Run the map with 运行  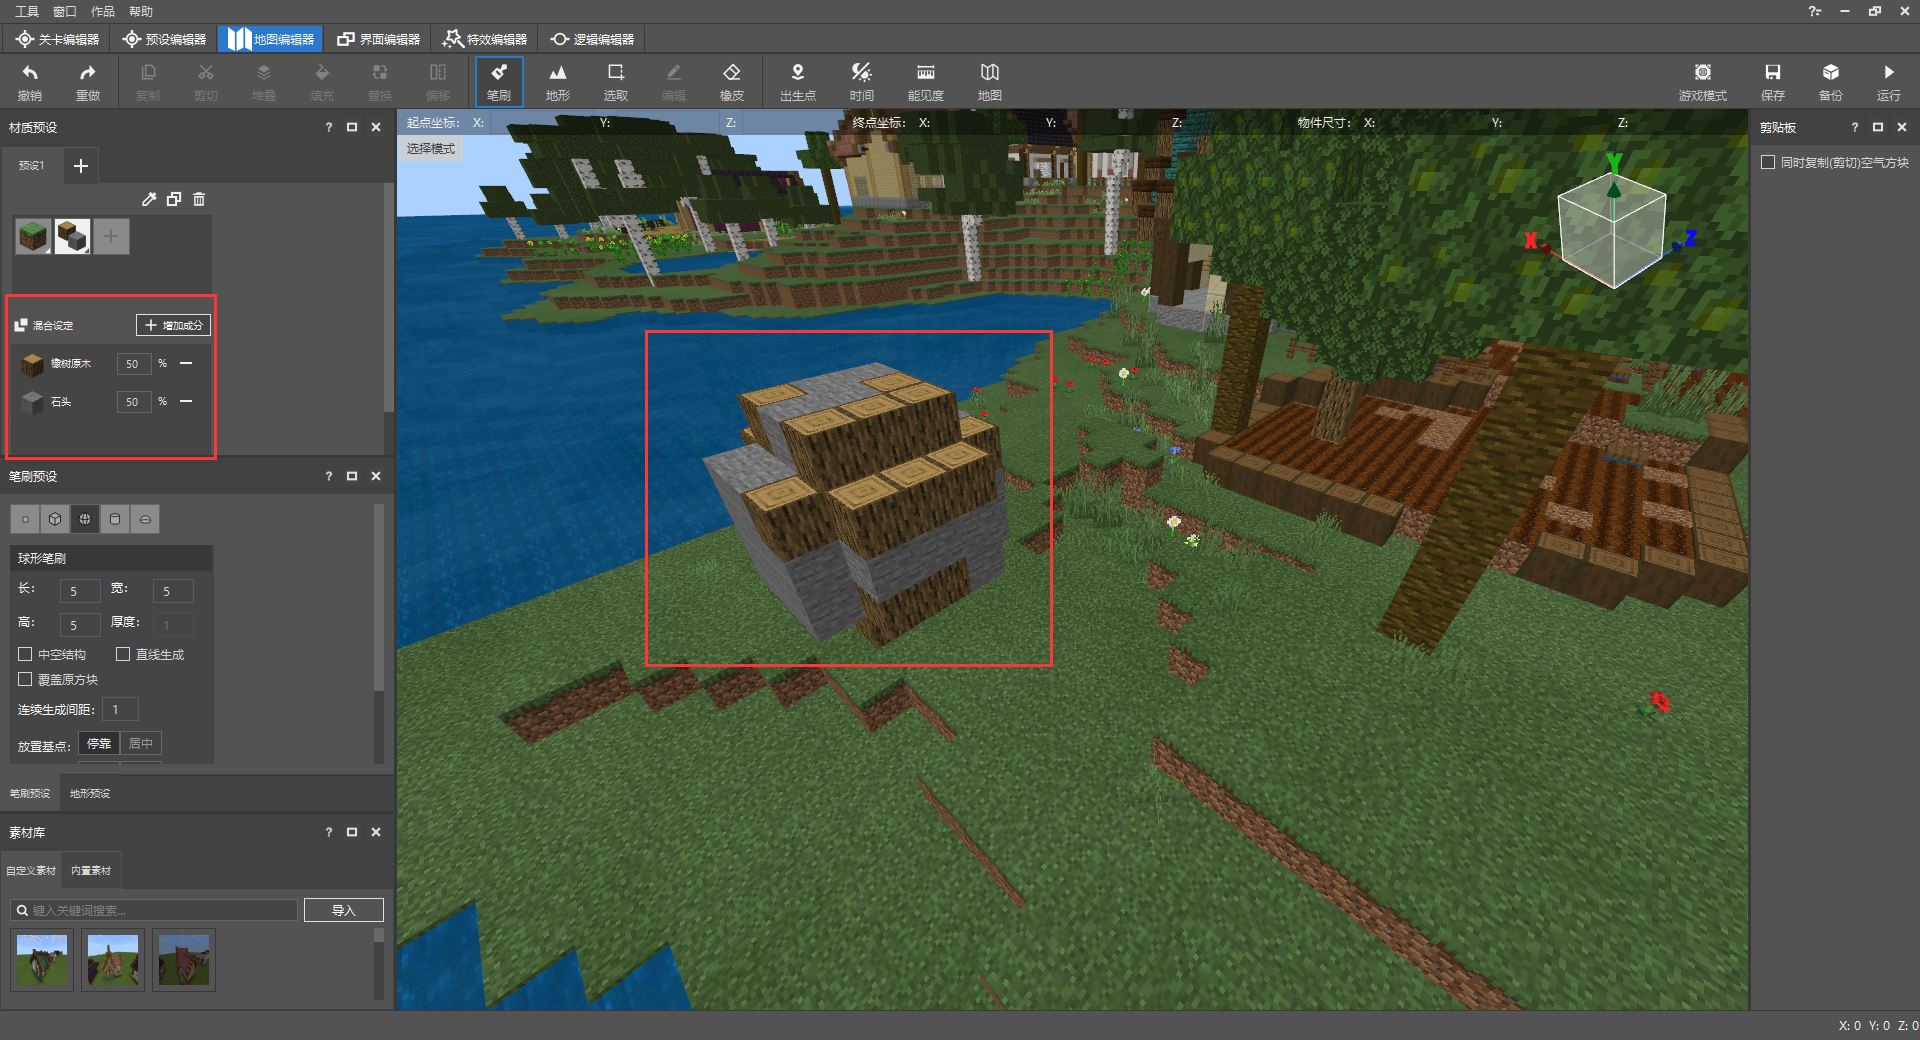[1889, 81]
